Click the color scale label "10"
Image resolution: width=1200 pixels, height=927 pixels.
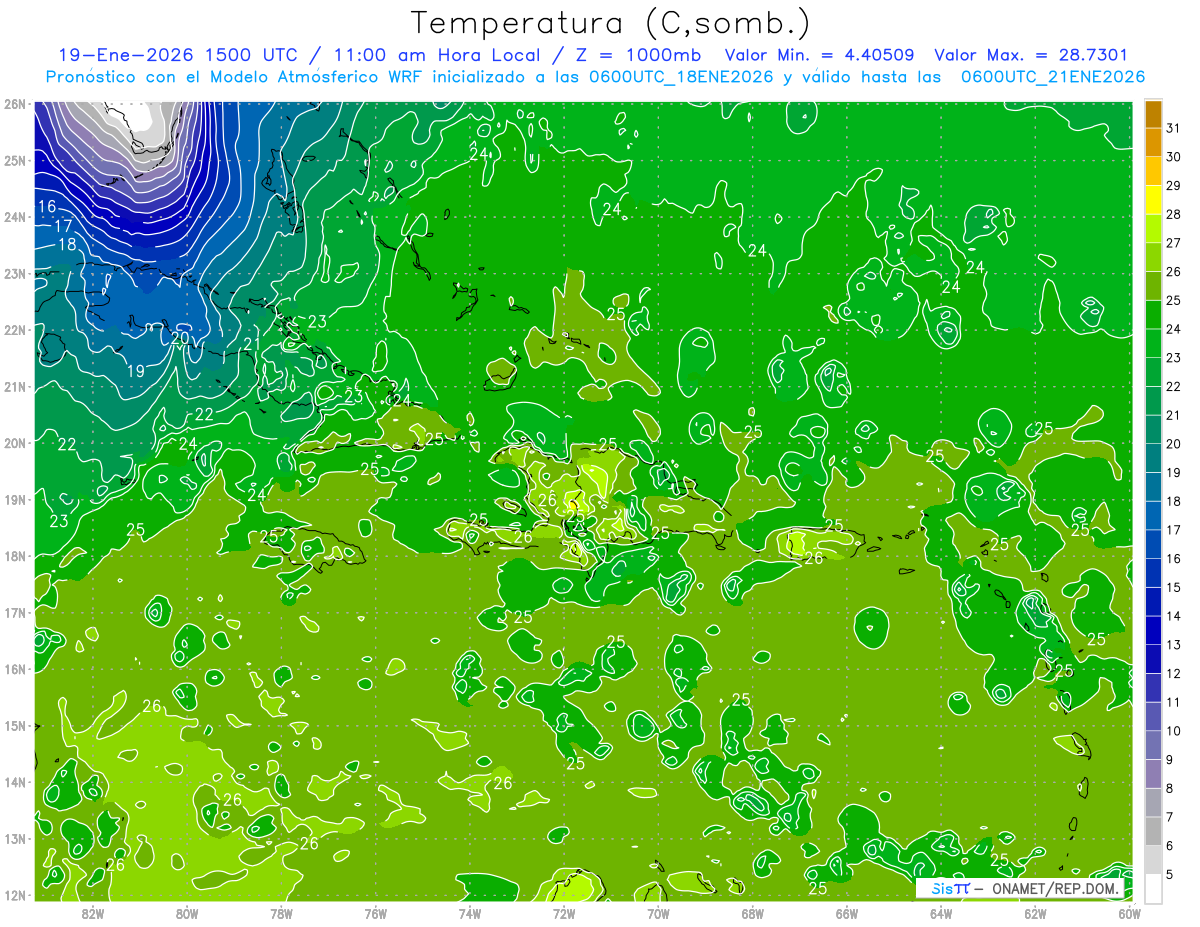click(x=1173, y=730)
